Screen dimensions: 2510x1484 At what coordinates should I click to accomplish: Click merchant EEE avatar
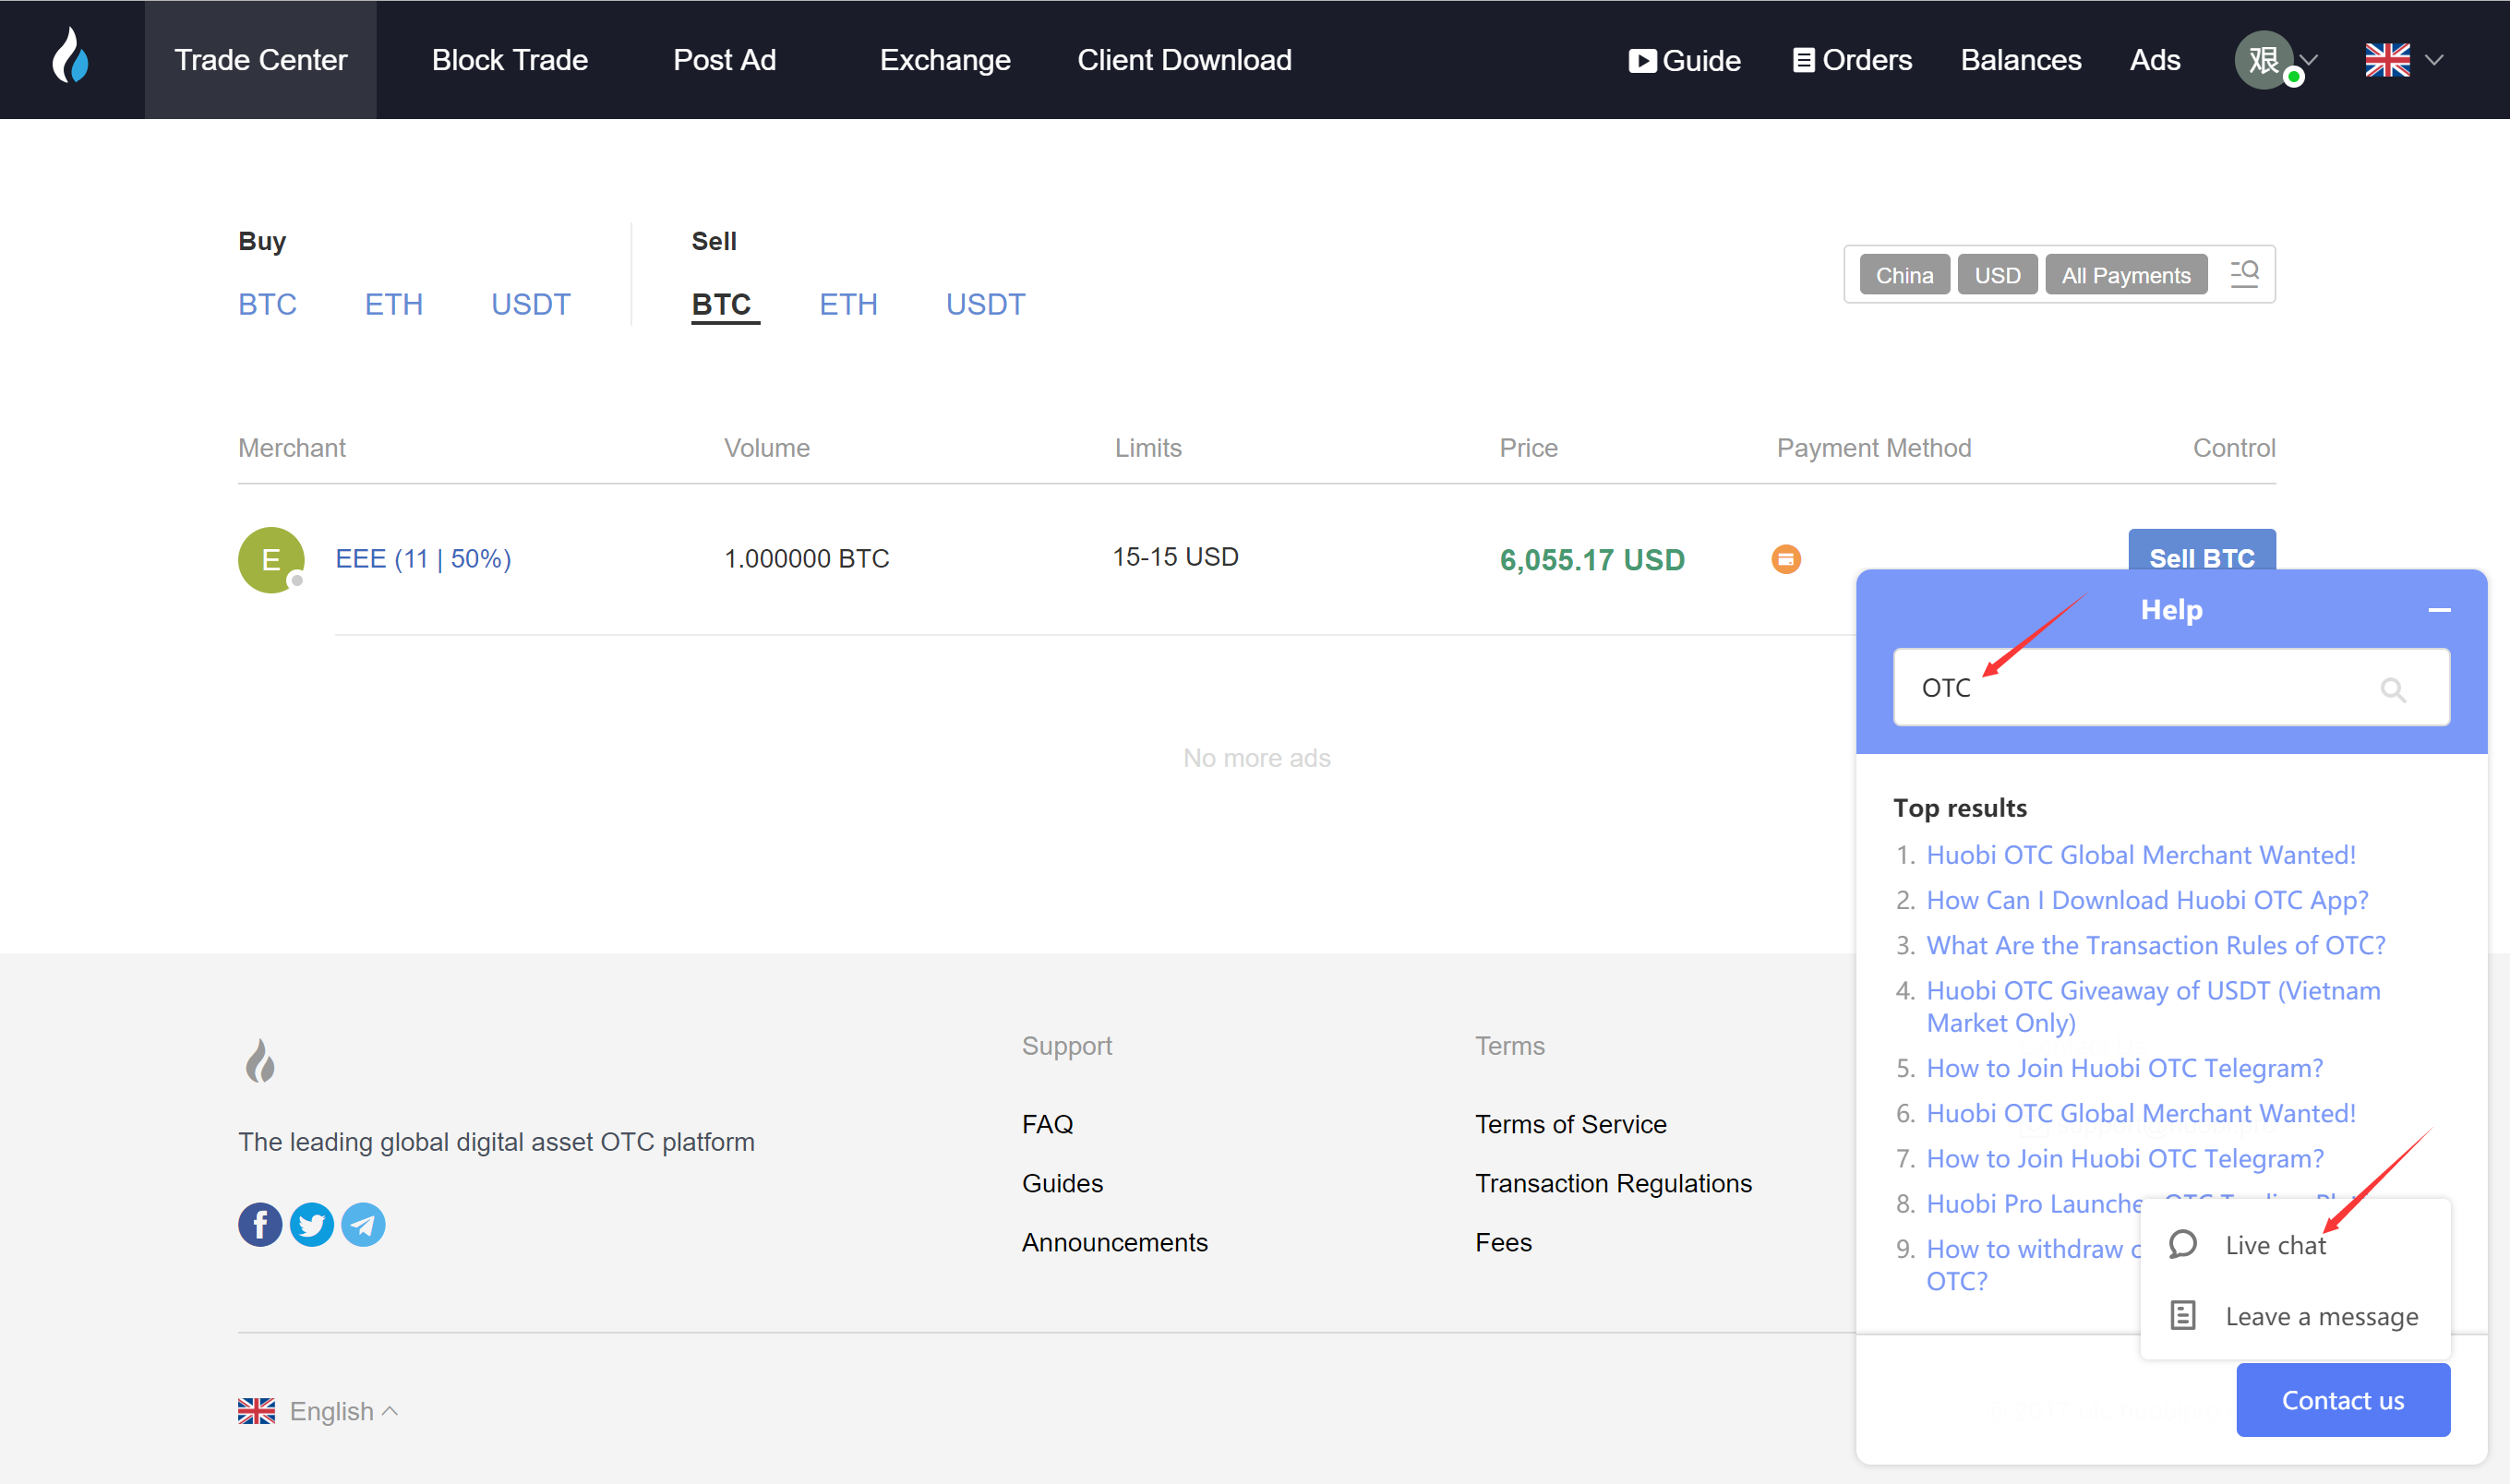point(270,559)
